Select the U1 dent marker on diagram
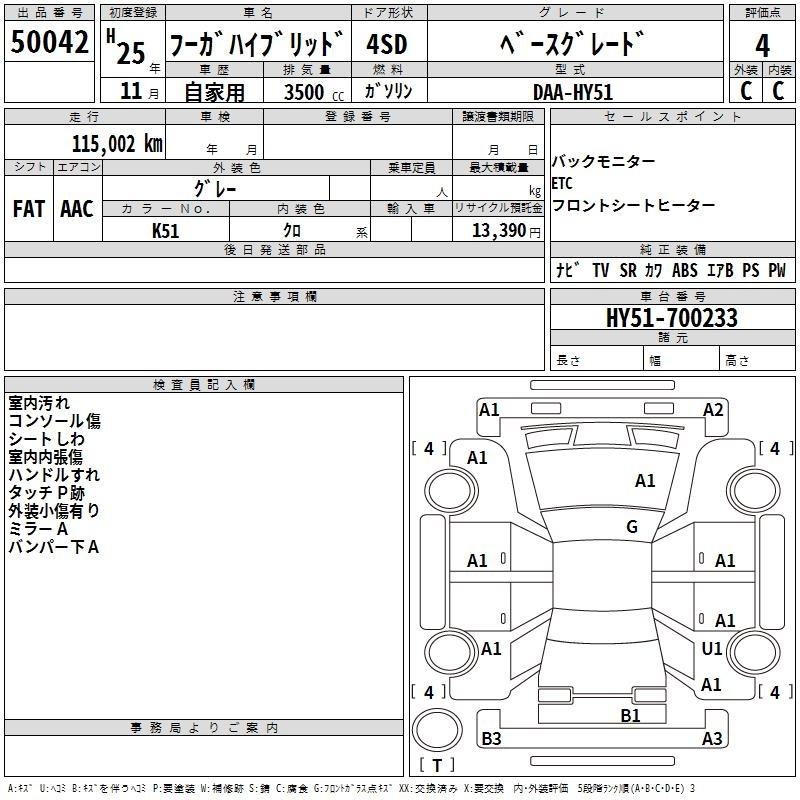 click(712, 649)
